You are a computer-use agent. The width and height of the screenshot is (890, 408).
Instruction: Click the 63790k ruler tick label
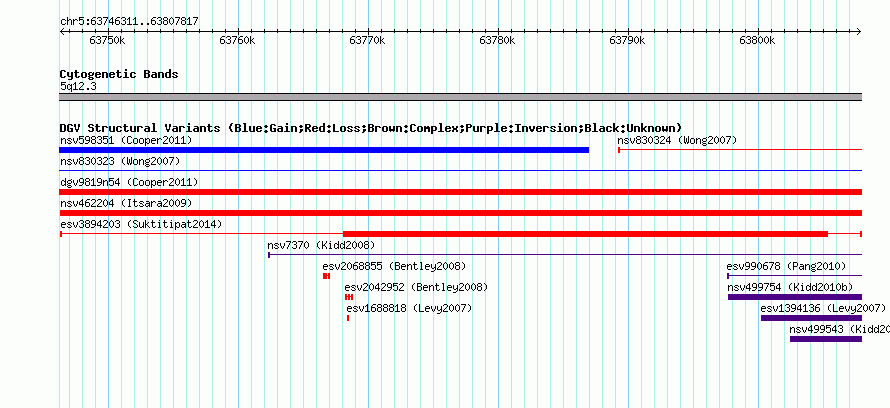pyautogui.click(x=628, y=40)
